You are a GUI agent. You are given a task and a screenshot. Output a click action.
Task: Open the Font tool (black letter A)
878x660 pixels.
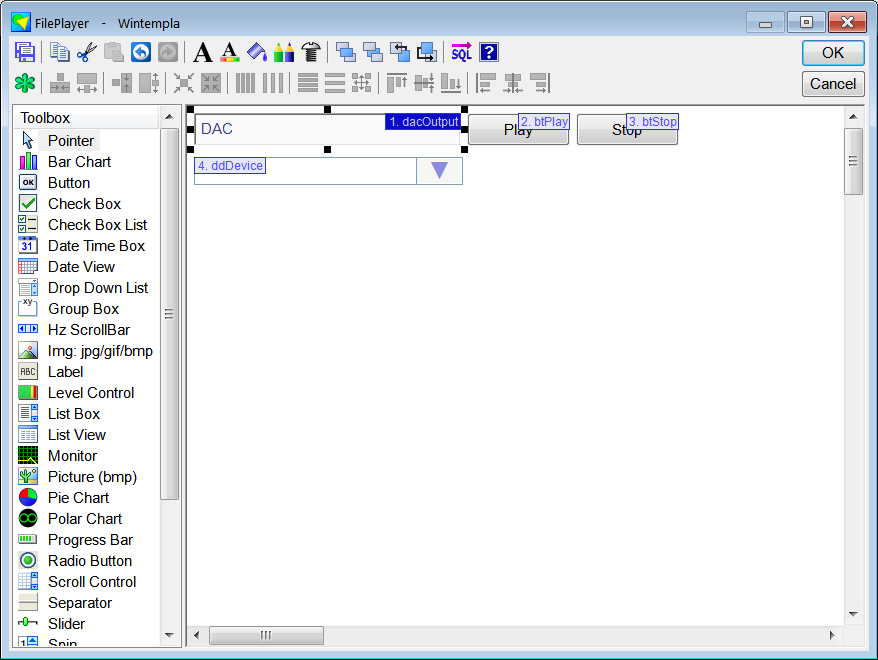click(203, 53)
